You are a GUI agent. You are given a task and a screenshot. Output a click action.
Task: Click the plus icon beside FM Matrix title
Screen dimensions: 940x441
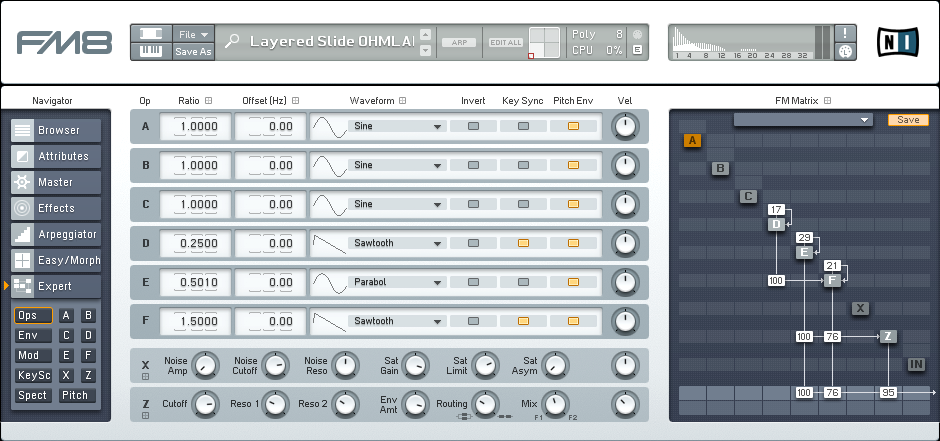[827, 101]
